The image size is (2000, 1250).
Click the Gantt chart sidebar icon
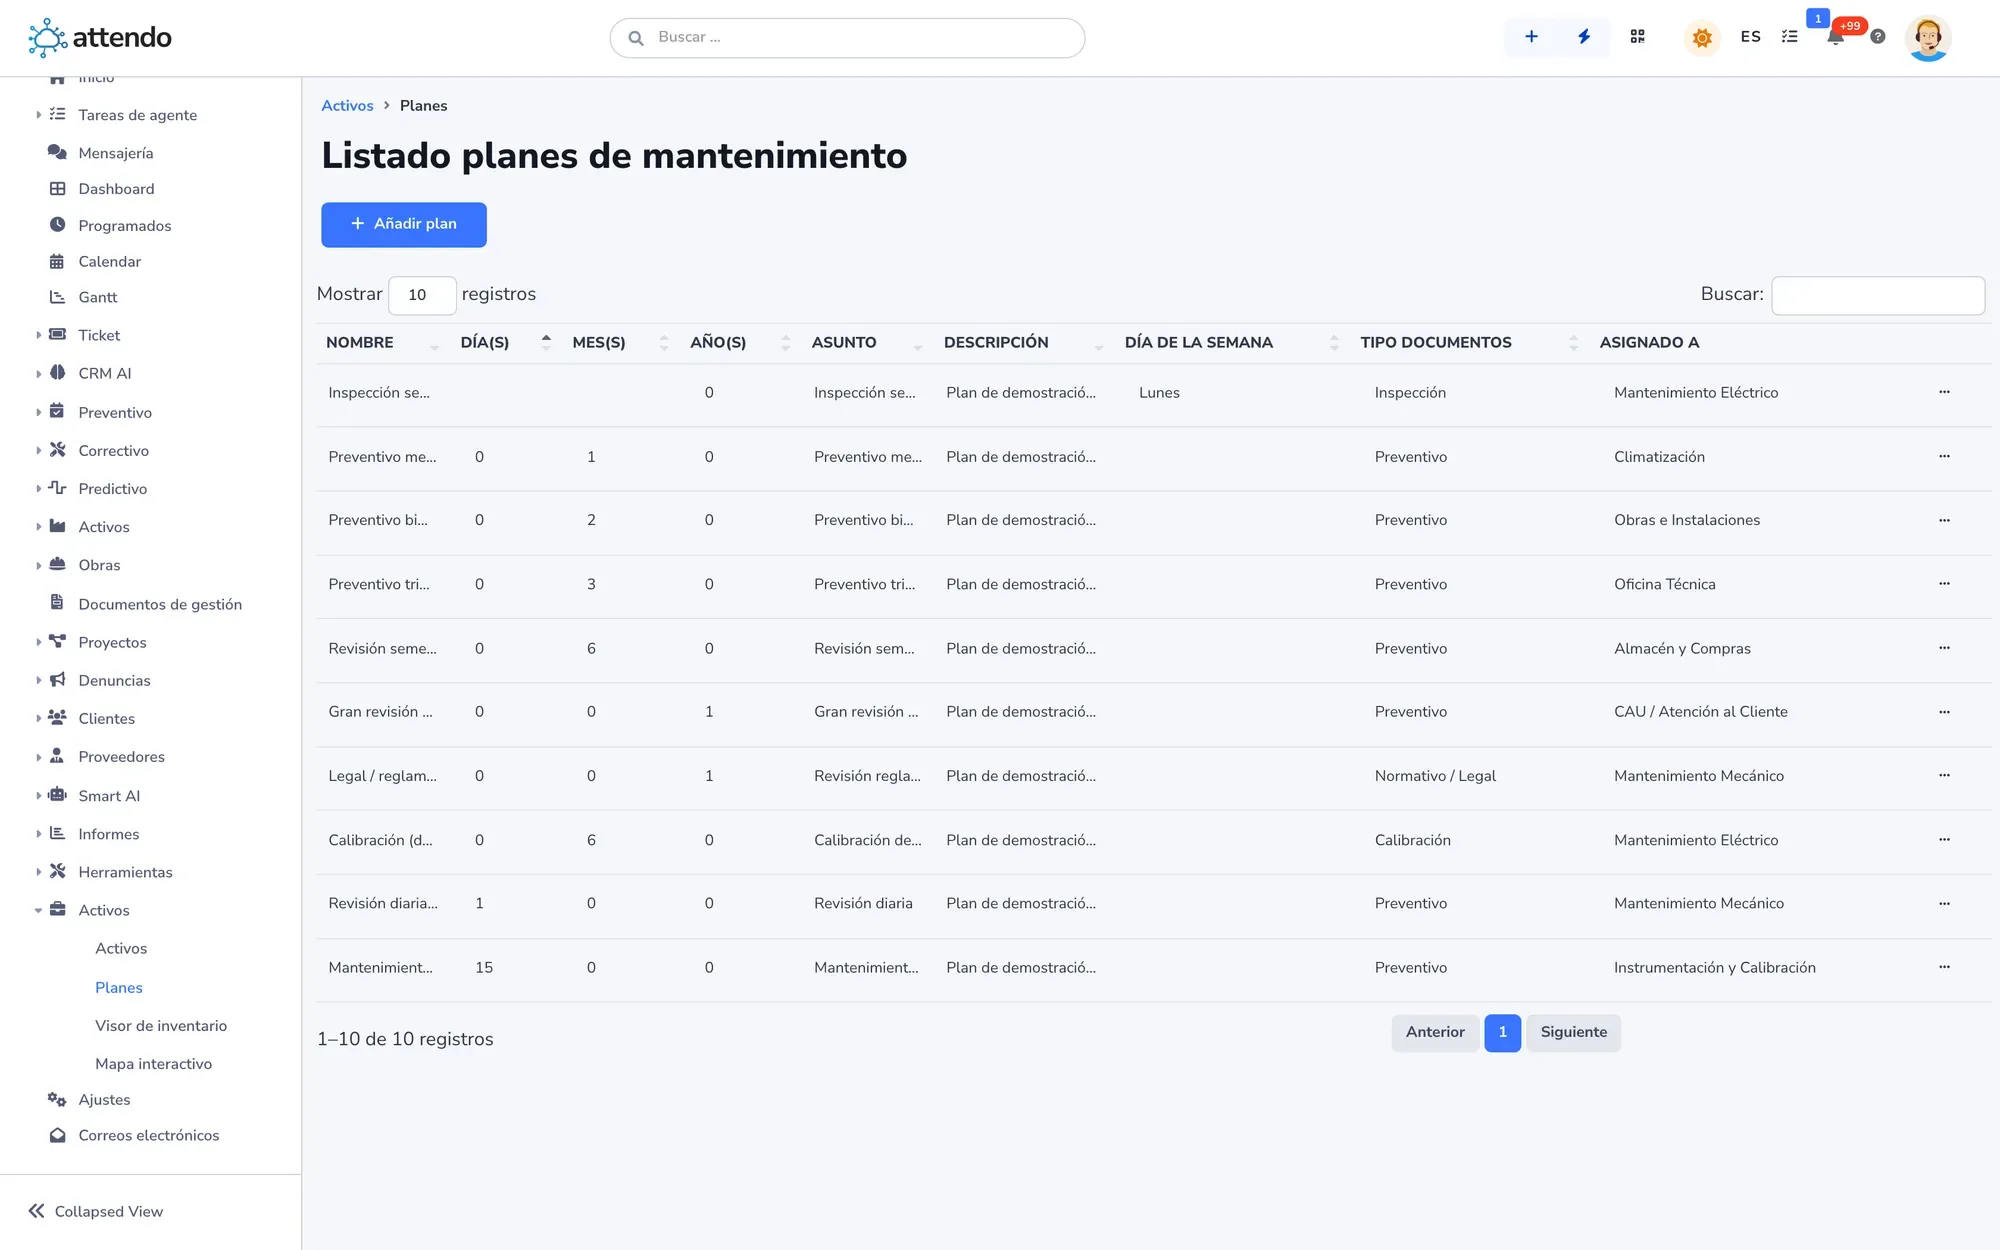[57, 297]
